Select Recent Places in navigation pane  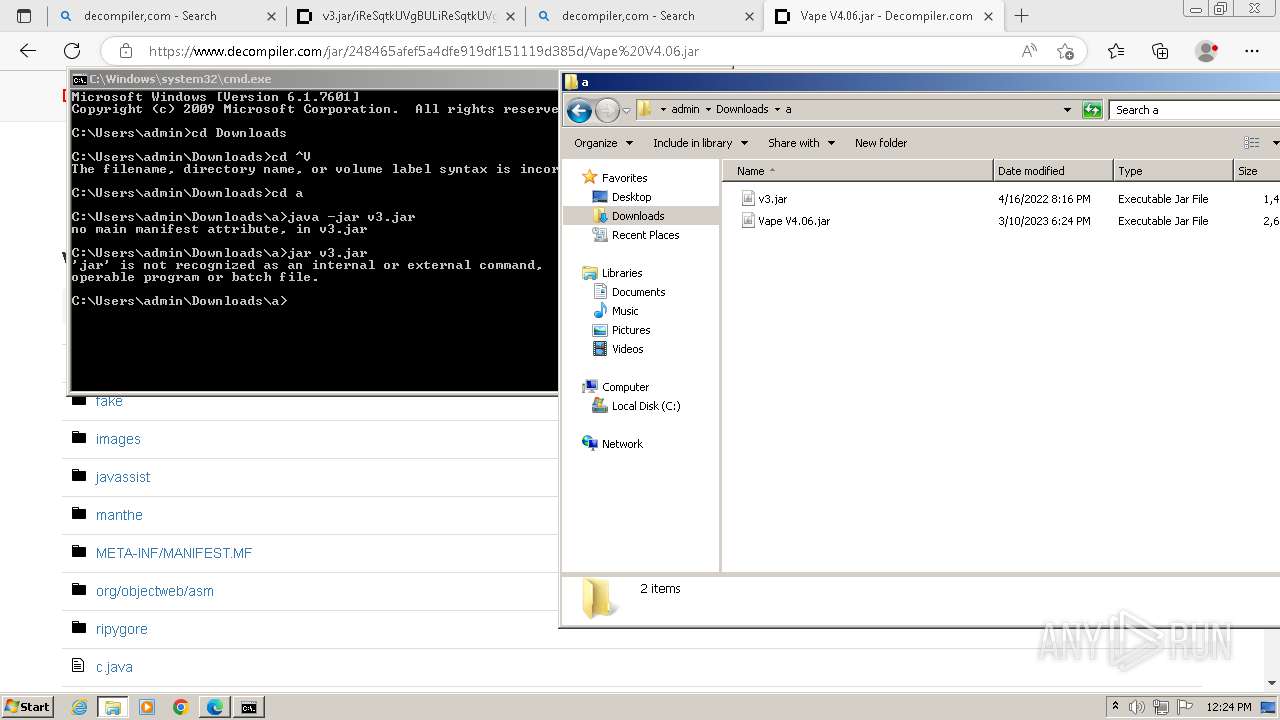point(645,235)
